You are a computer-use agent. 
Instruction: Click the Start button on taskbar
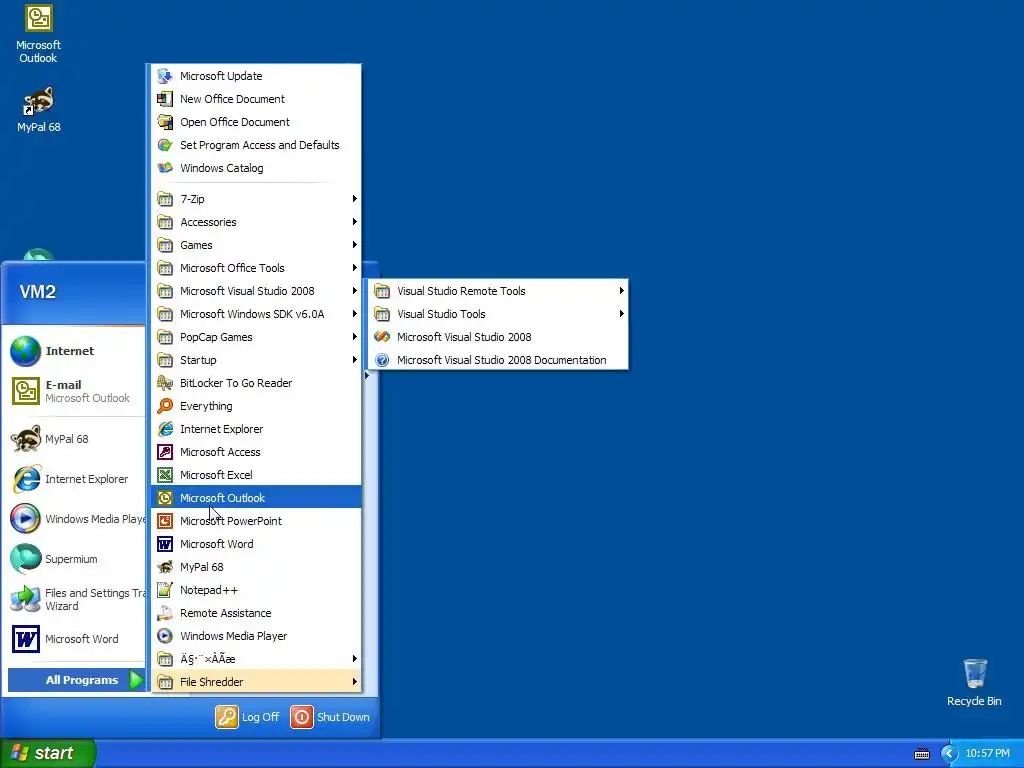(48, 753)
